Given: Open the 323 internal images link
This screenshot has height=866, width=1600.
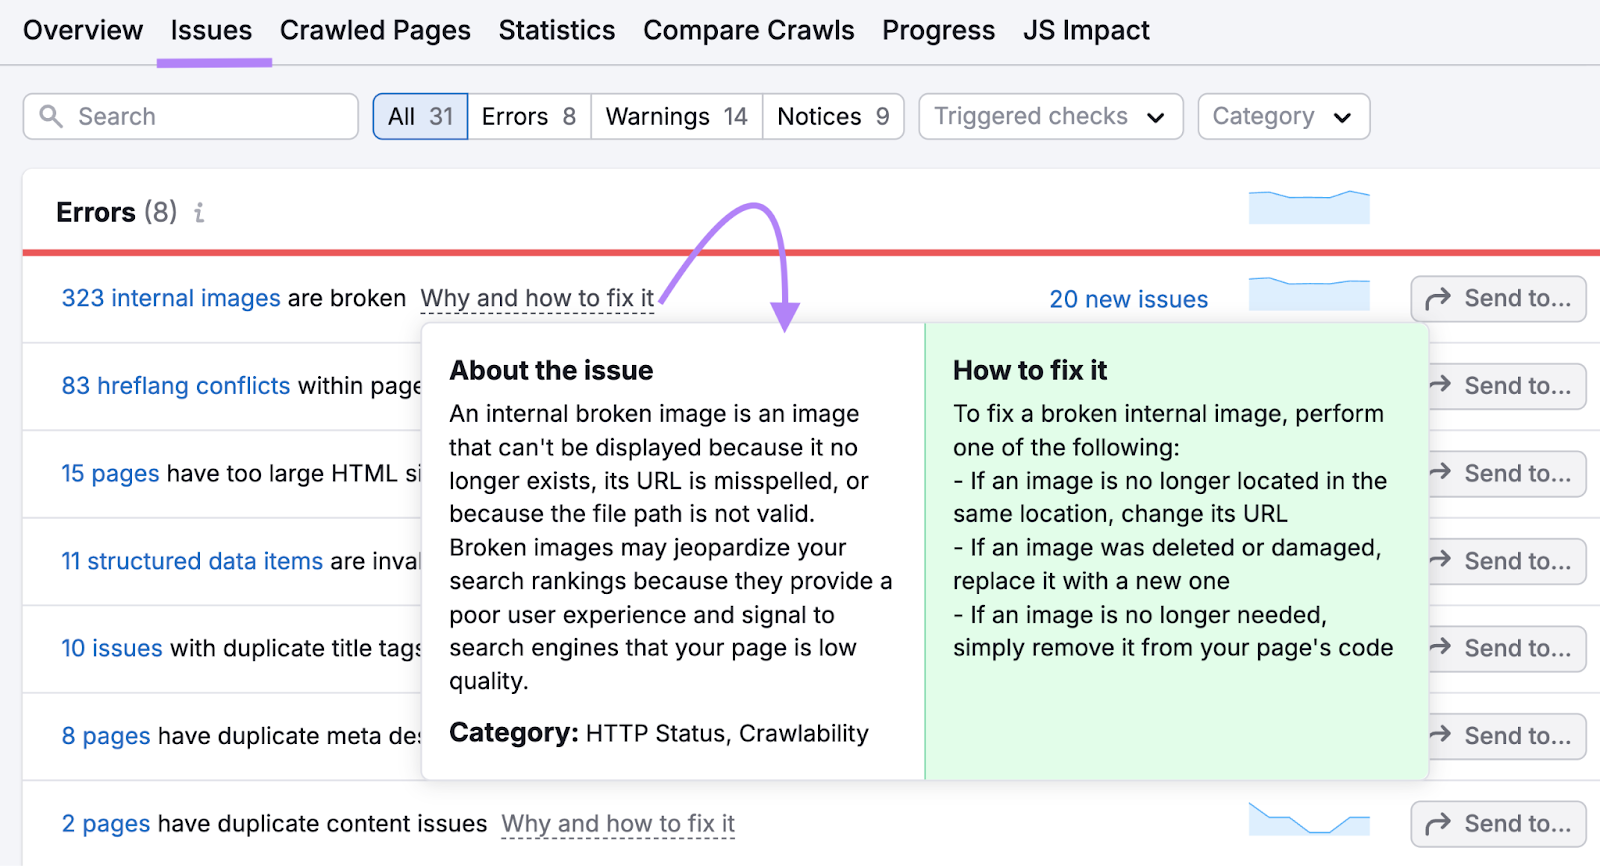Looking at the screenshot, I should coord(171,299).
